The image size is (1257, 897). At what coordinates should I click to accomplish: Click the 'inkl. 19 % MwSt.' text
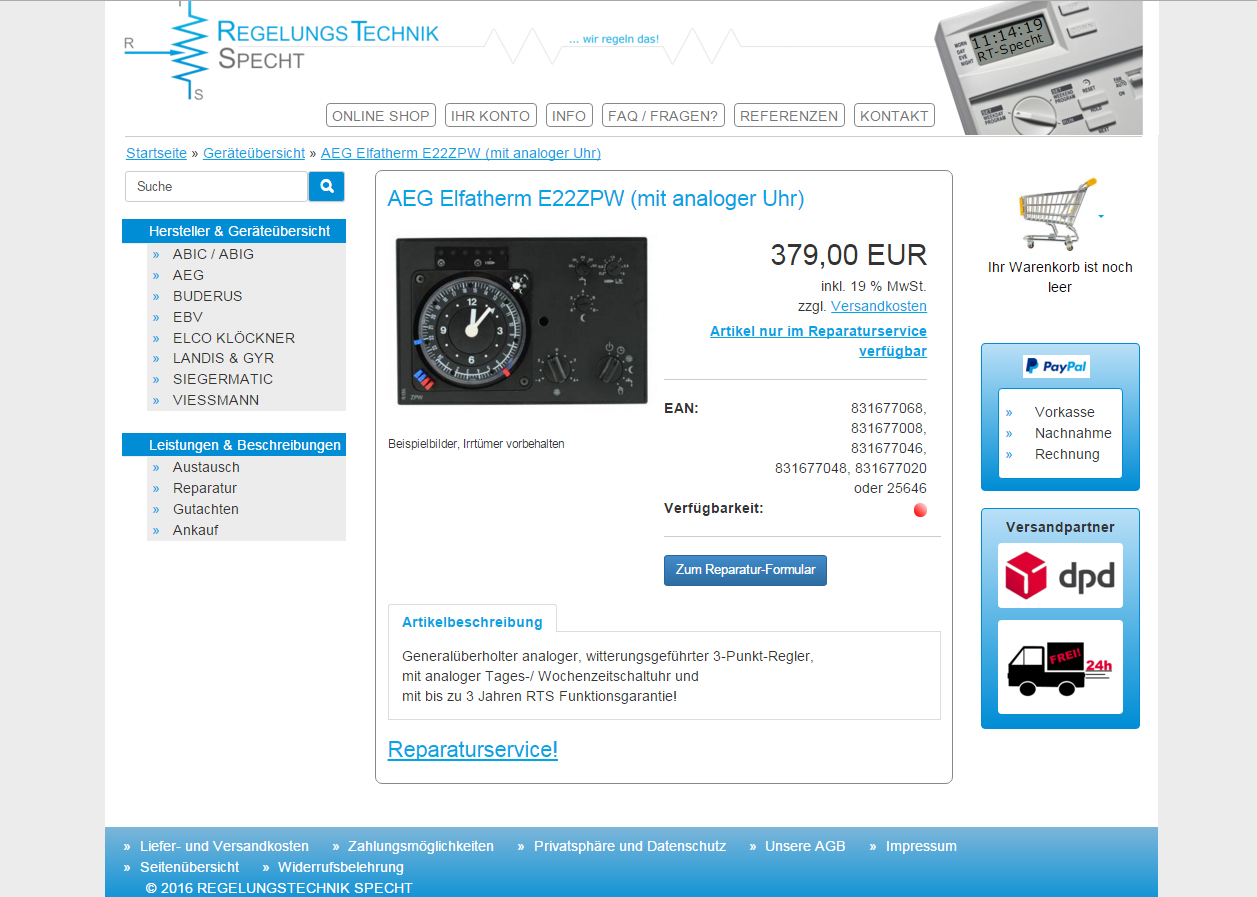click(x=874, y=286)
